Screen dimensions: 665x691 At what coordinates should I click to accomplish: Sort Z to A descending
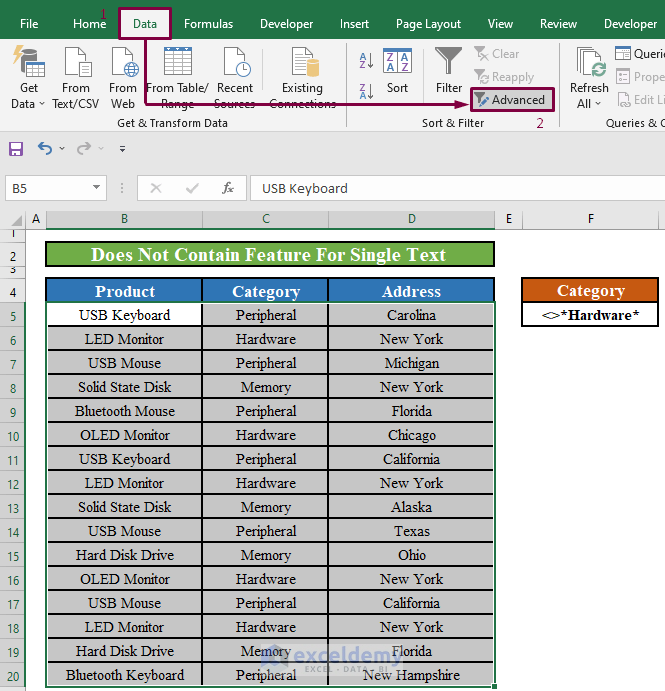click(x=366, y=91)
